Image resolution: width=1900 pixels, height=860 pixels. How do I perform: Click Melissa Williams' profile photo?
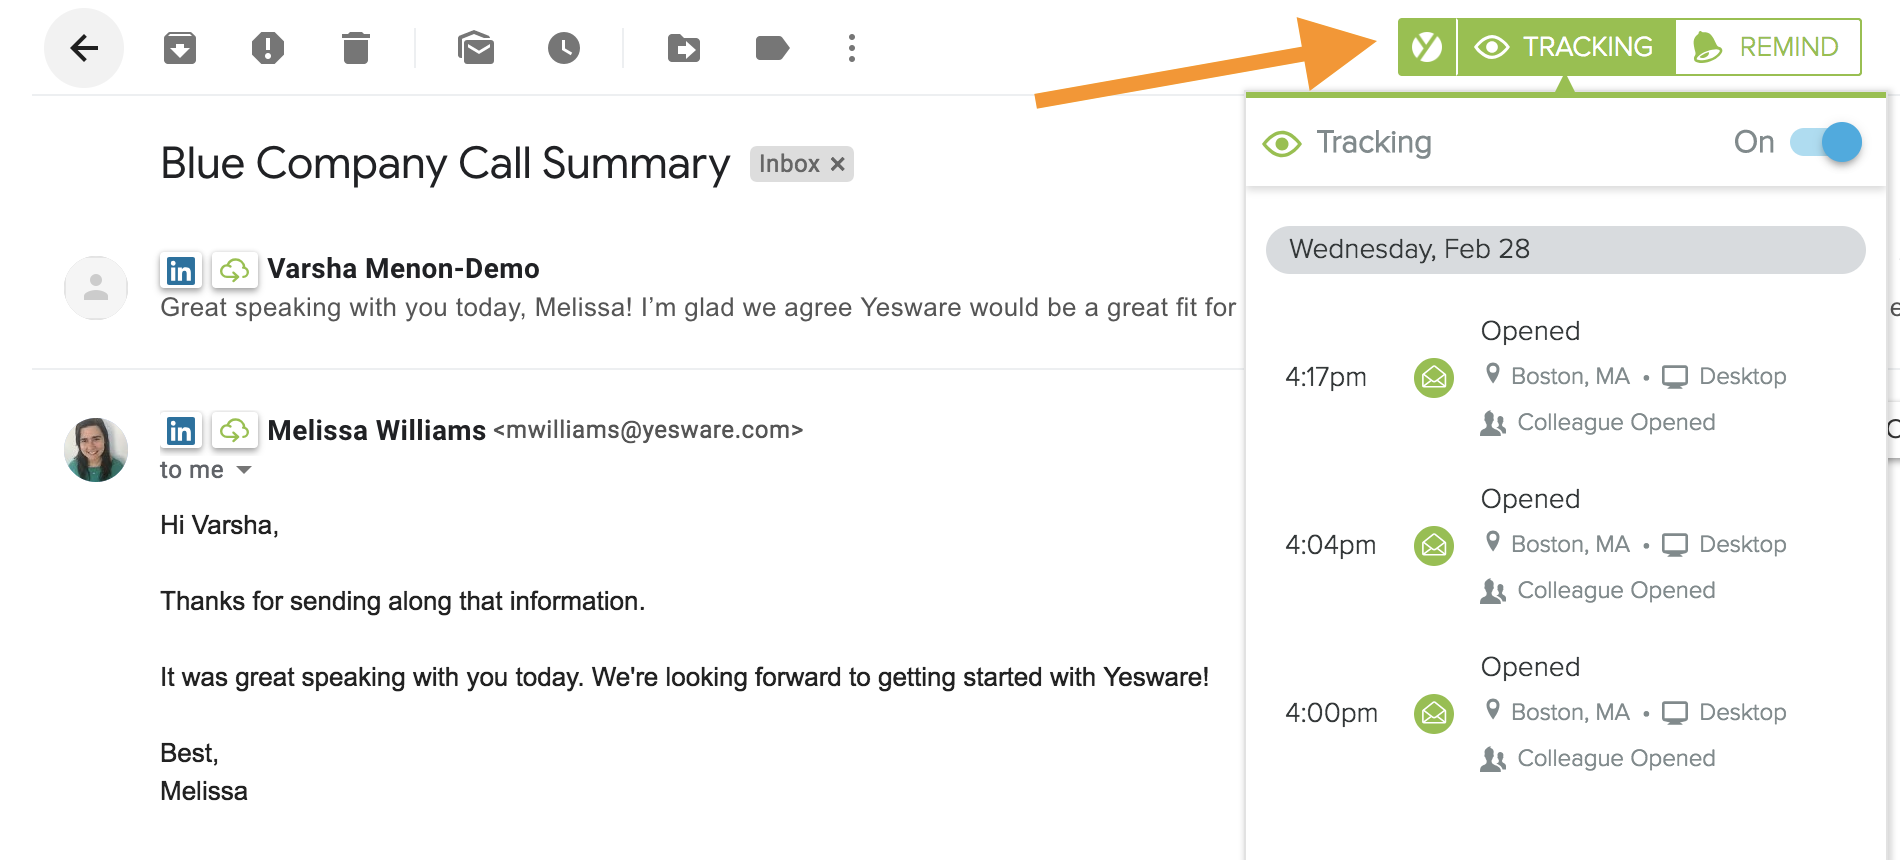pyautogui.click(x=96, y=449)
